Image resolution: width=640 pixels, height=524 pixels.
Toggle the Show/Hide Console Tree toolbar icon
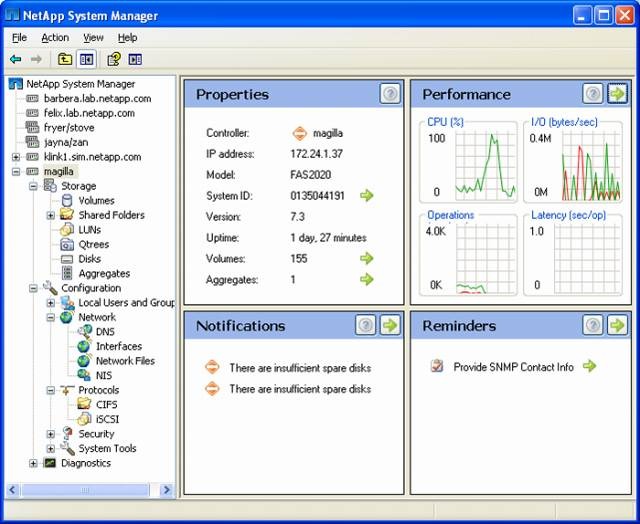click(86, 60)
